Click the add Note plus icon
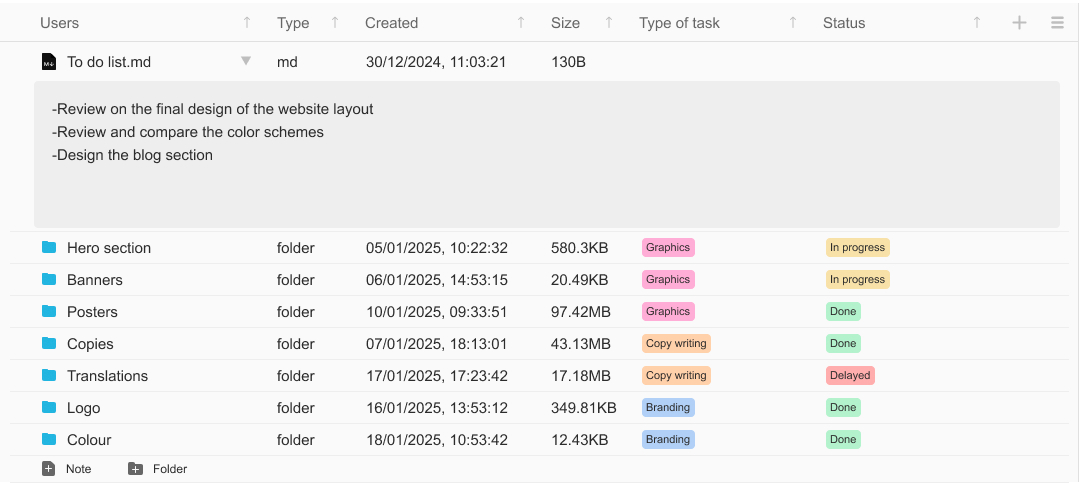The width and height of the screenshot is (1079, 483). click(x=48, y=469)
